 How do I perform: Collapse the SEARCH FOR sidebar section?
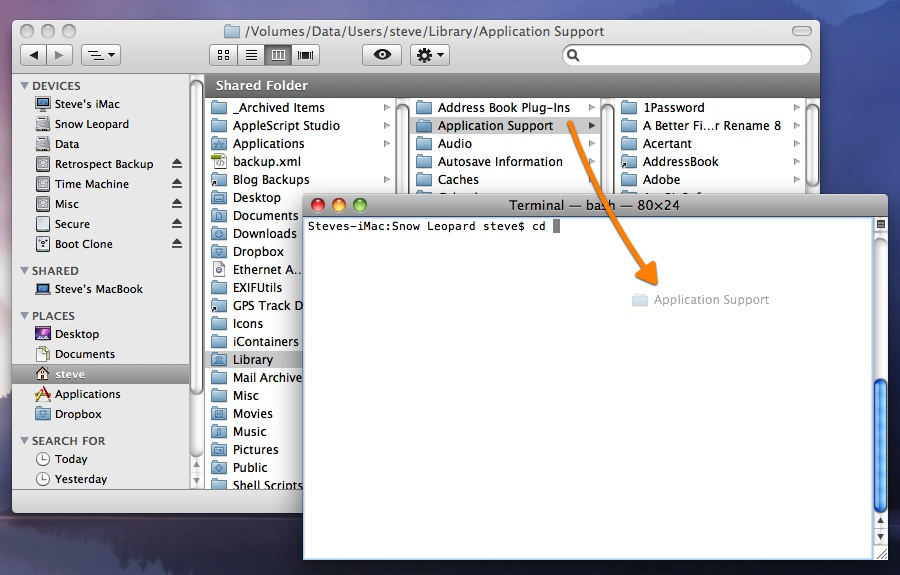pyautogui.click(x=24, y=441)
